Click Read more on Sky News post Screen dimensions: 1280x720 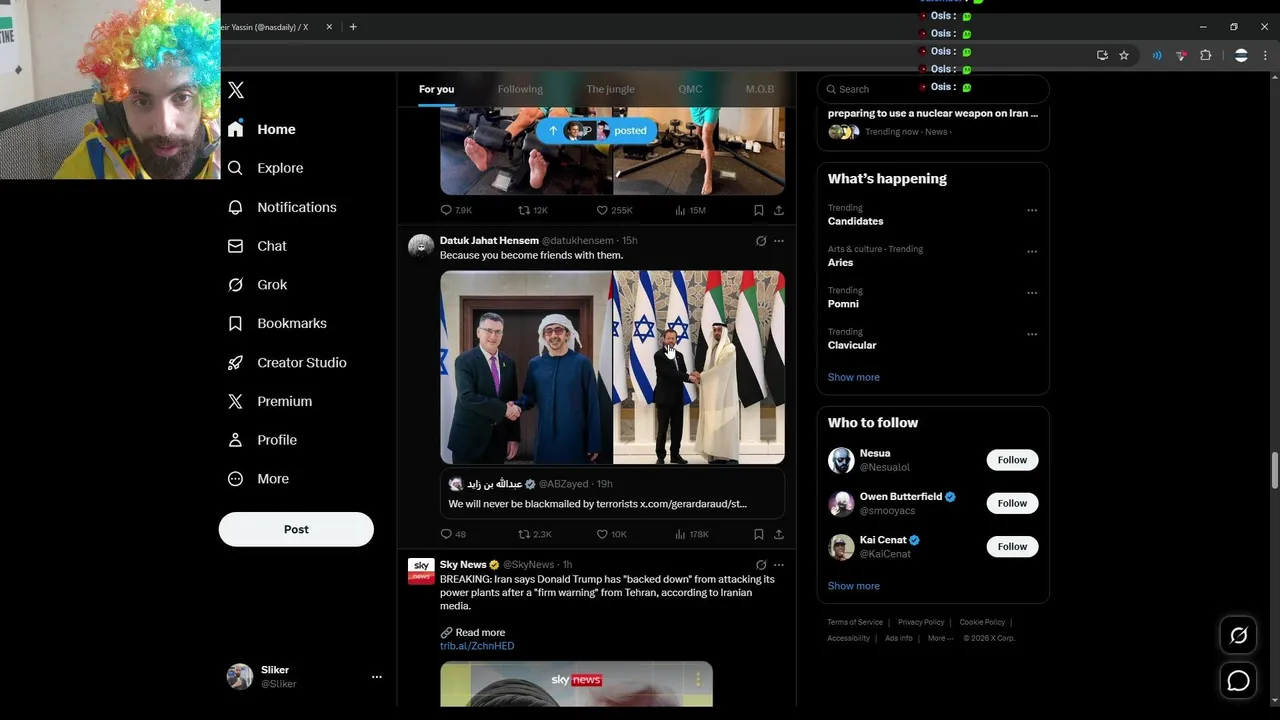(x=480, y=632)
